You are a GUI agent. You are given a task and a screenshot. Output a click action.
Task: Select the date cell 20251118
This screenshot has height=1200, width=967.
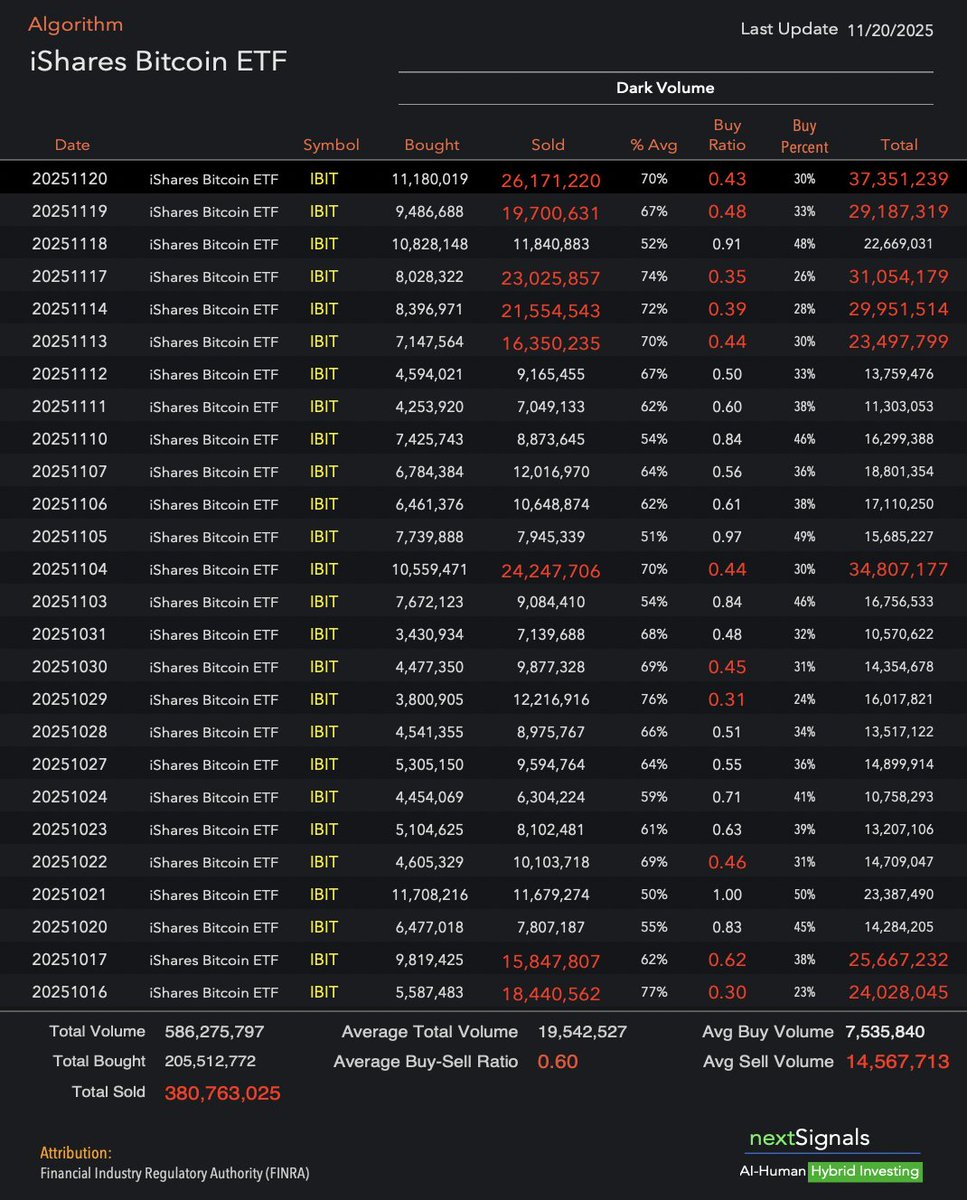[x=70, y=244]
